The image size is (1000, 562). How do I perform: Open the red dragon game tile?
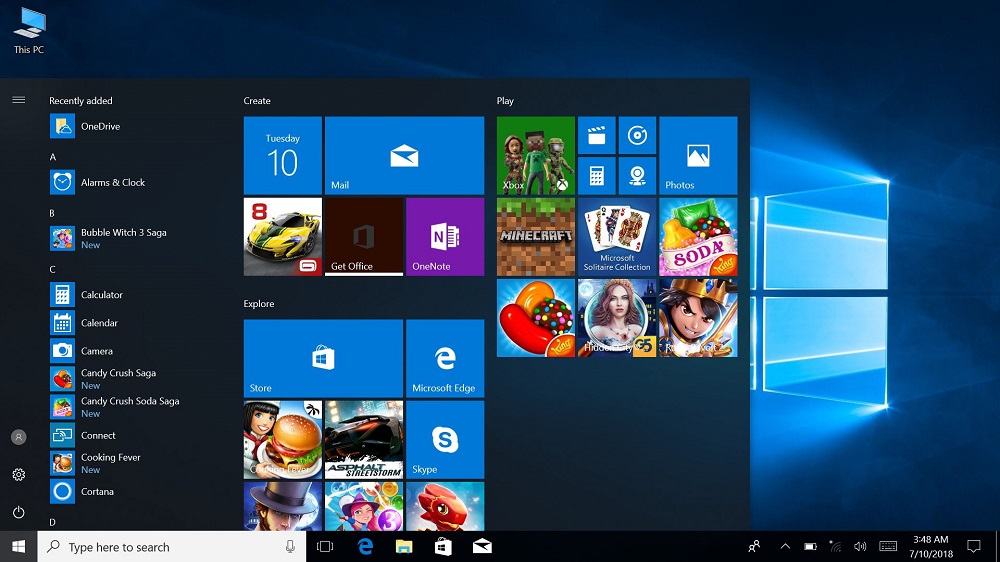445,507
